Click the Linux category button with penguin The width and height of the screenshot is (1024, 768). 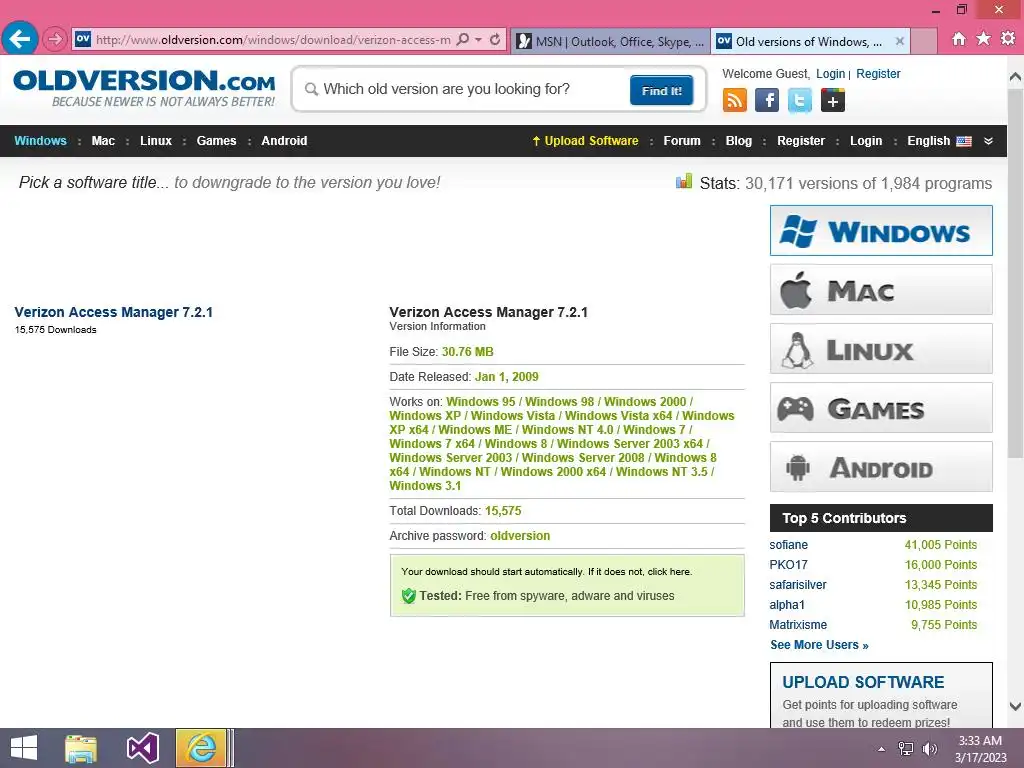(881, 349)
